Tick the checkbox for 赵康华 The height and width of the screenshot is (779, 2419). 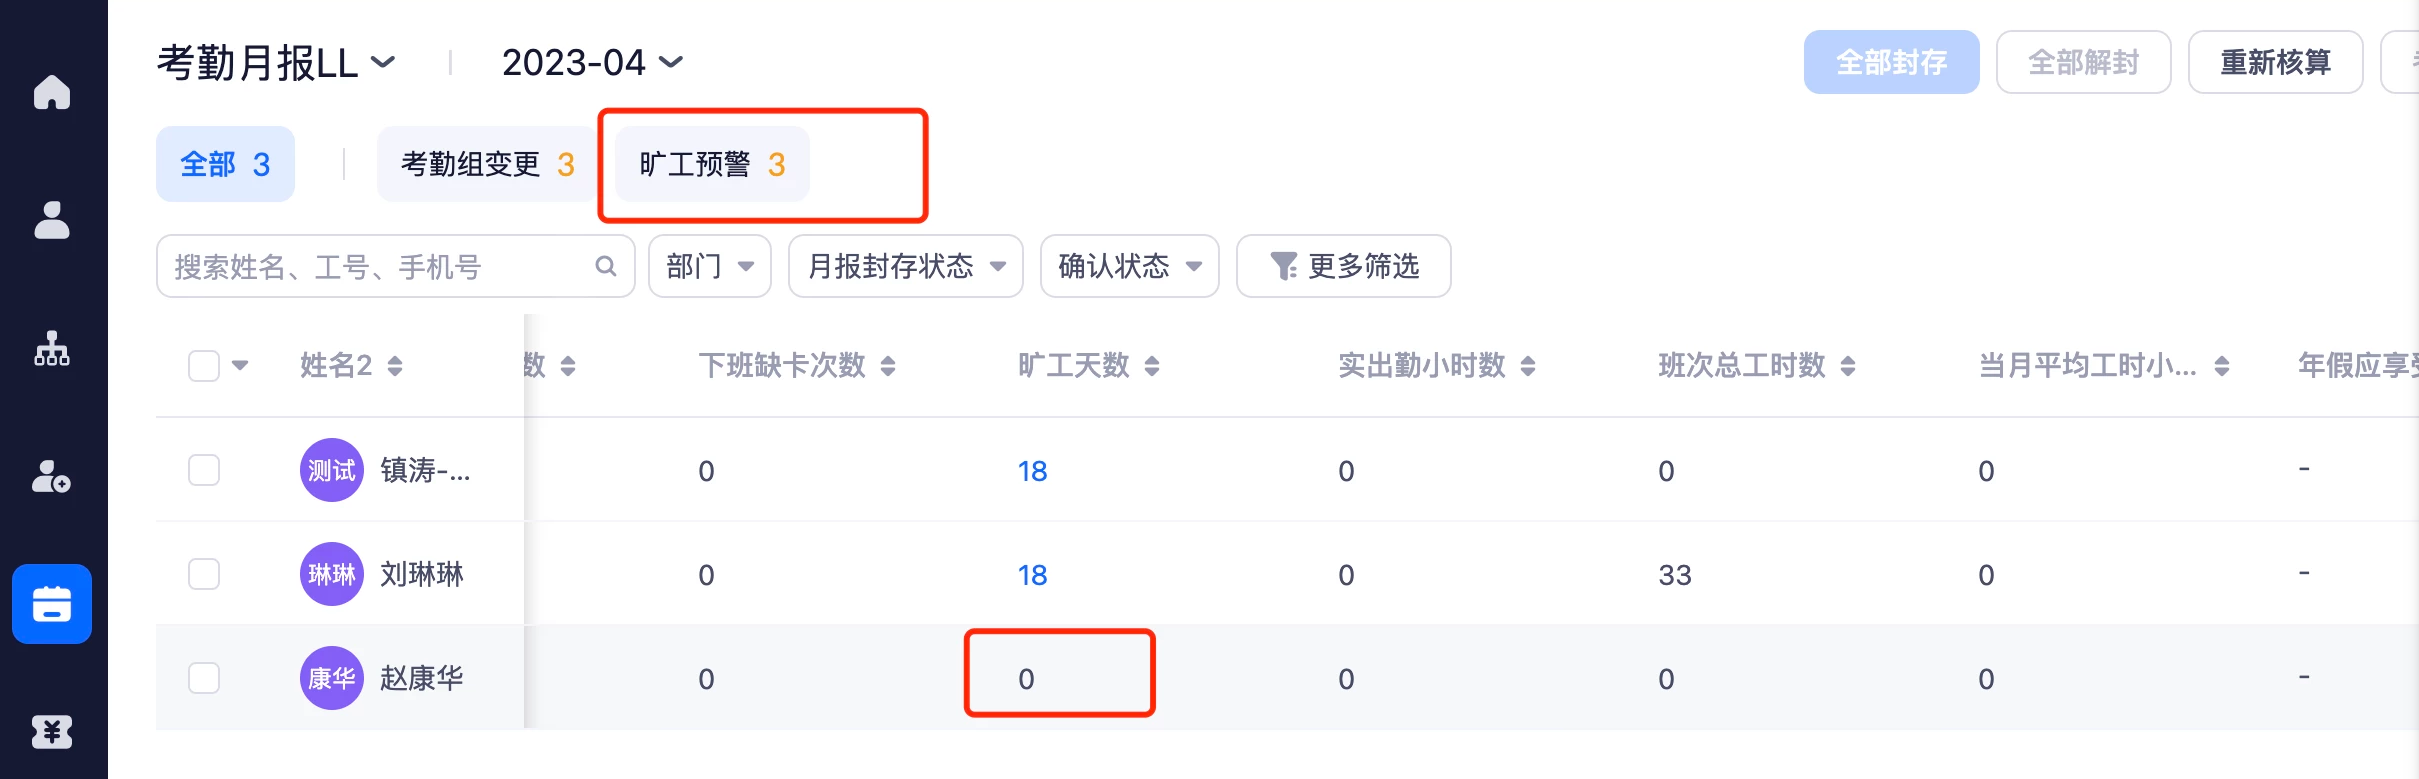(x=204, y=678)
